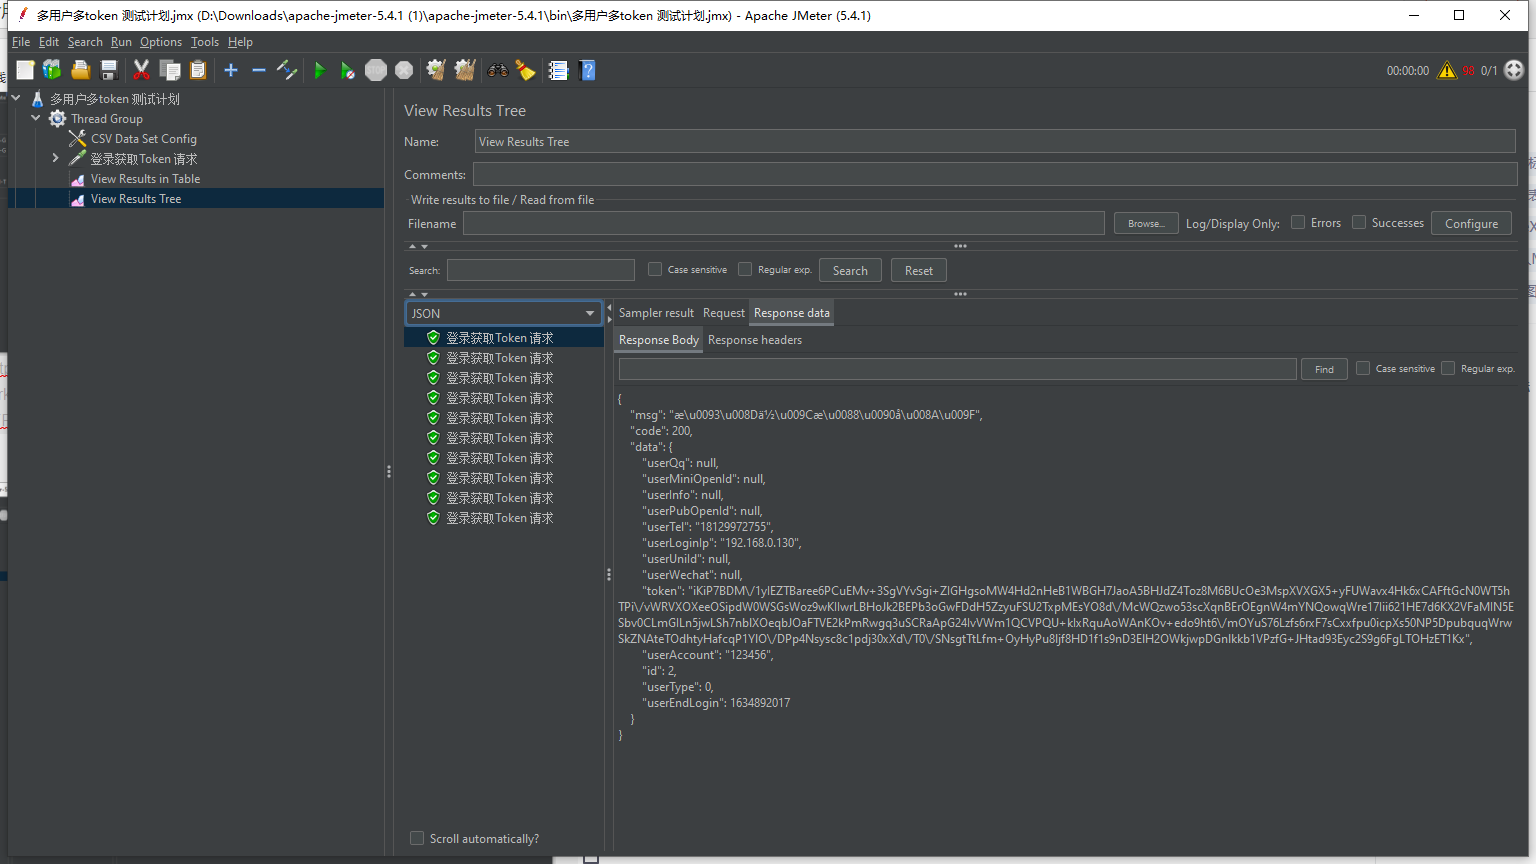Select View Results in Table node
Viewport: 1536px width, 864px height.
coord(145,179)
